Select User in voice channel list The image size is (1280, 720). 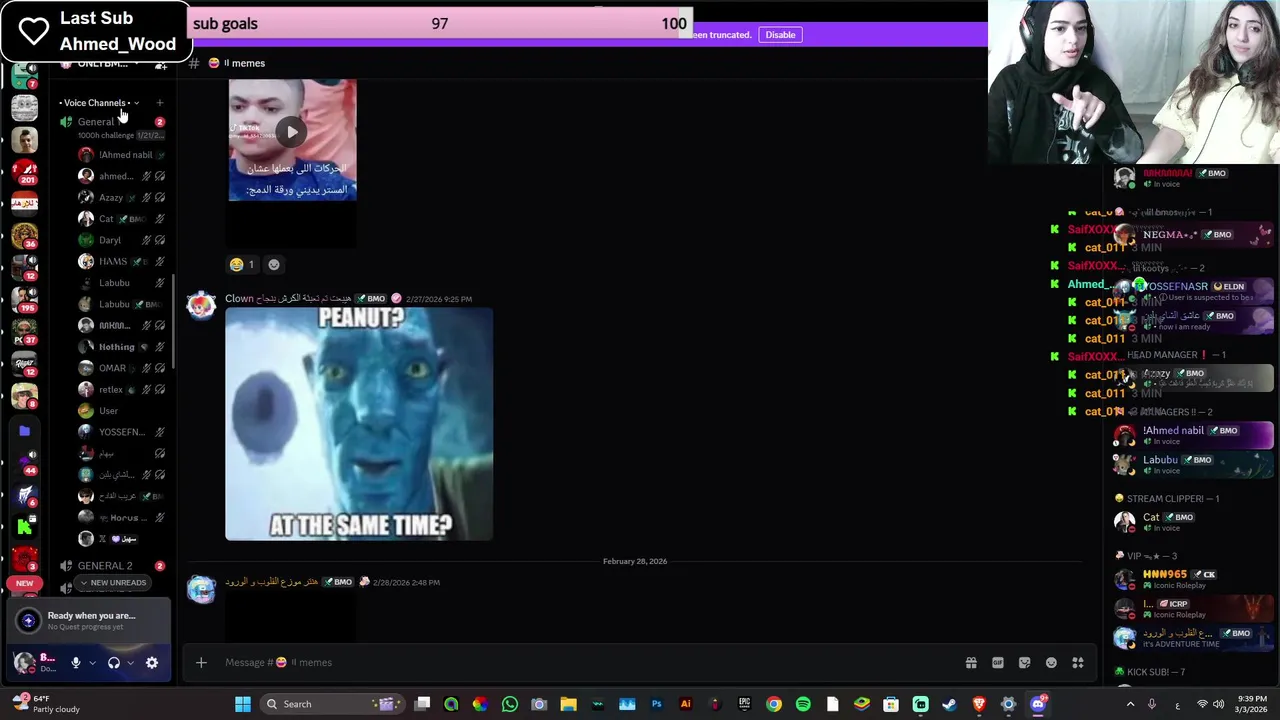120,411
